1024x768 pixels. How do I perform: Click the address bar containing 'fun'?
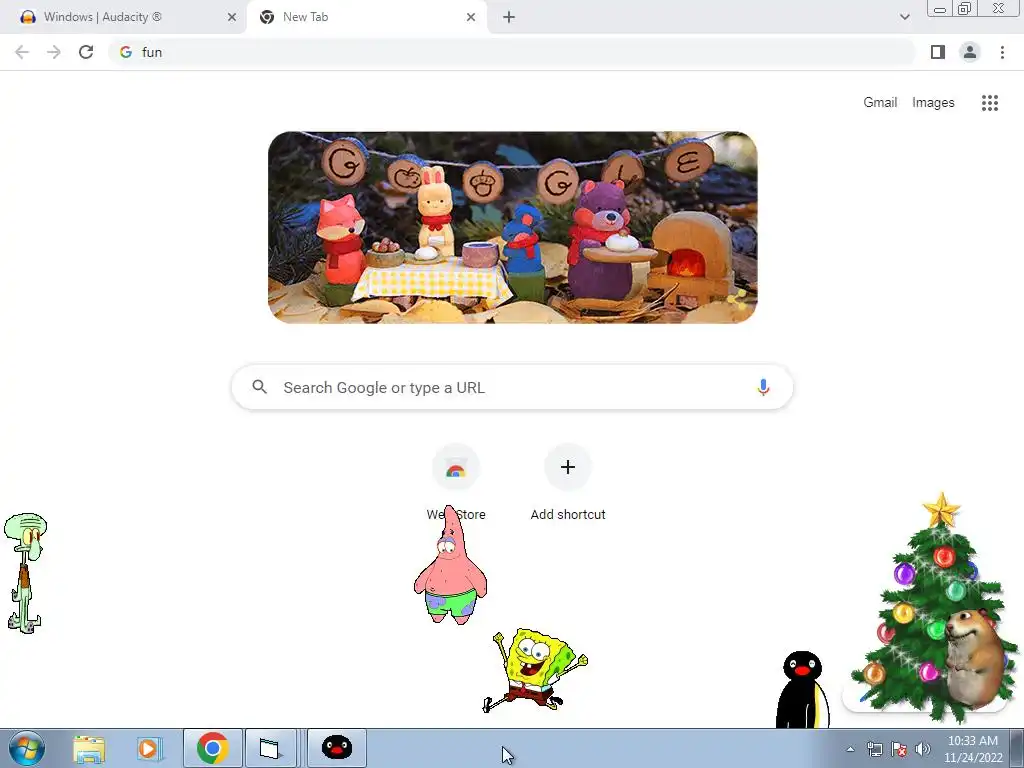pos(512,52)
